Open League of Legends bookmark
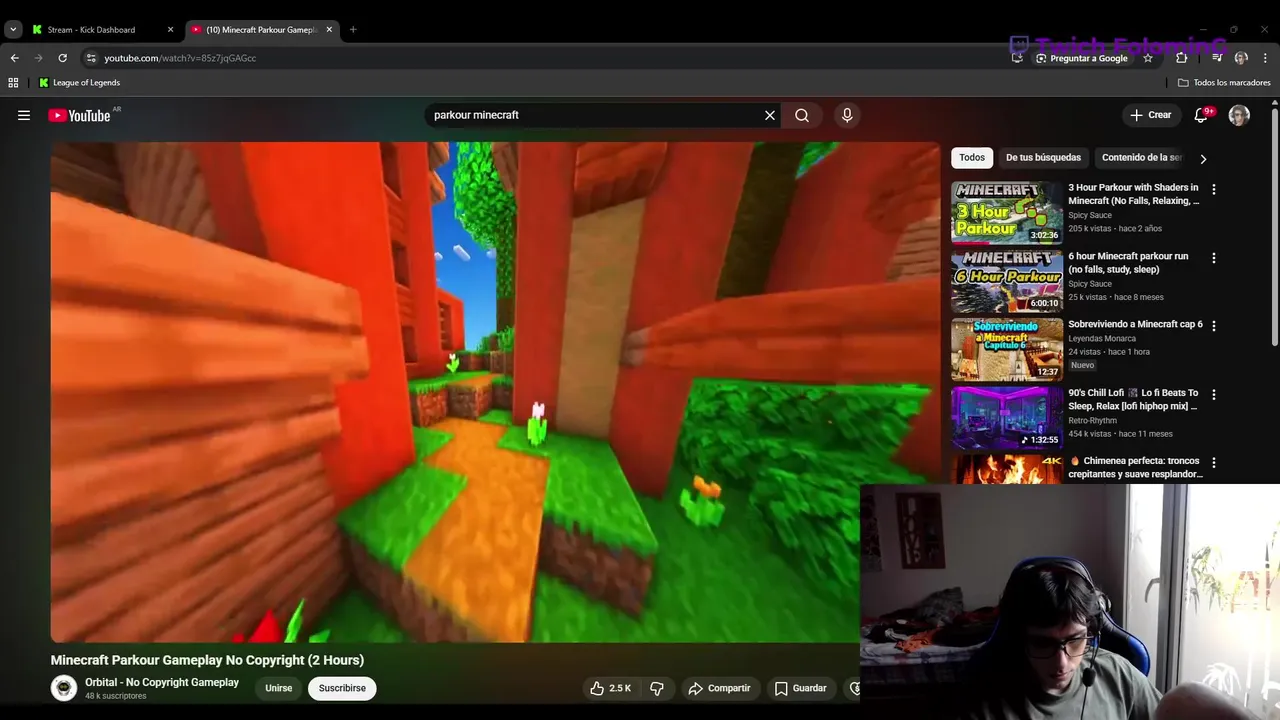 [79, 83]
